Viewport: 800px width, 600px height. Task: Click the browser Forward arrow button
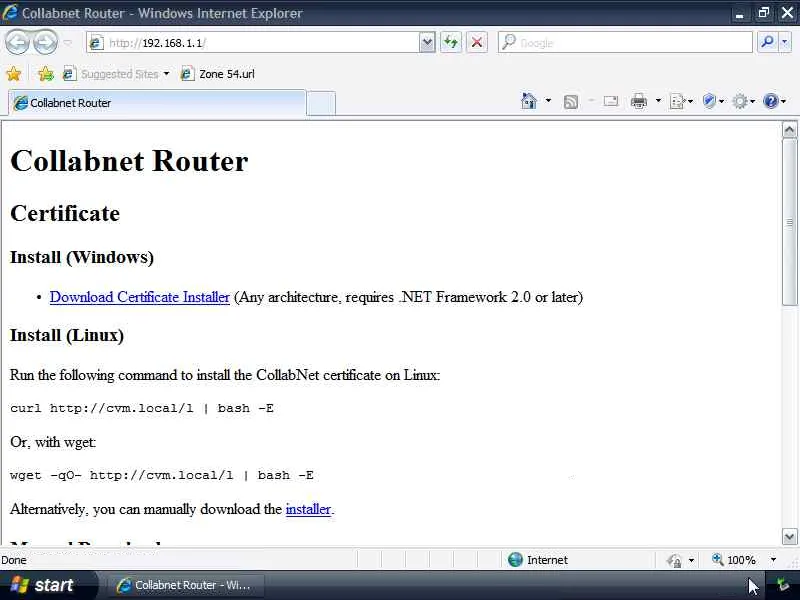point(45,42)
